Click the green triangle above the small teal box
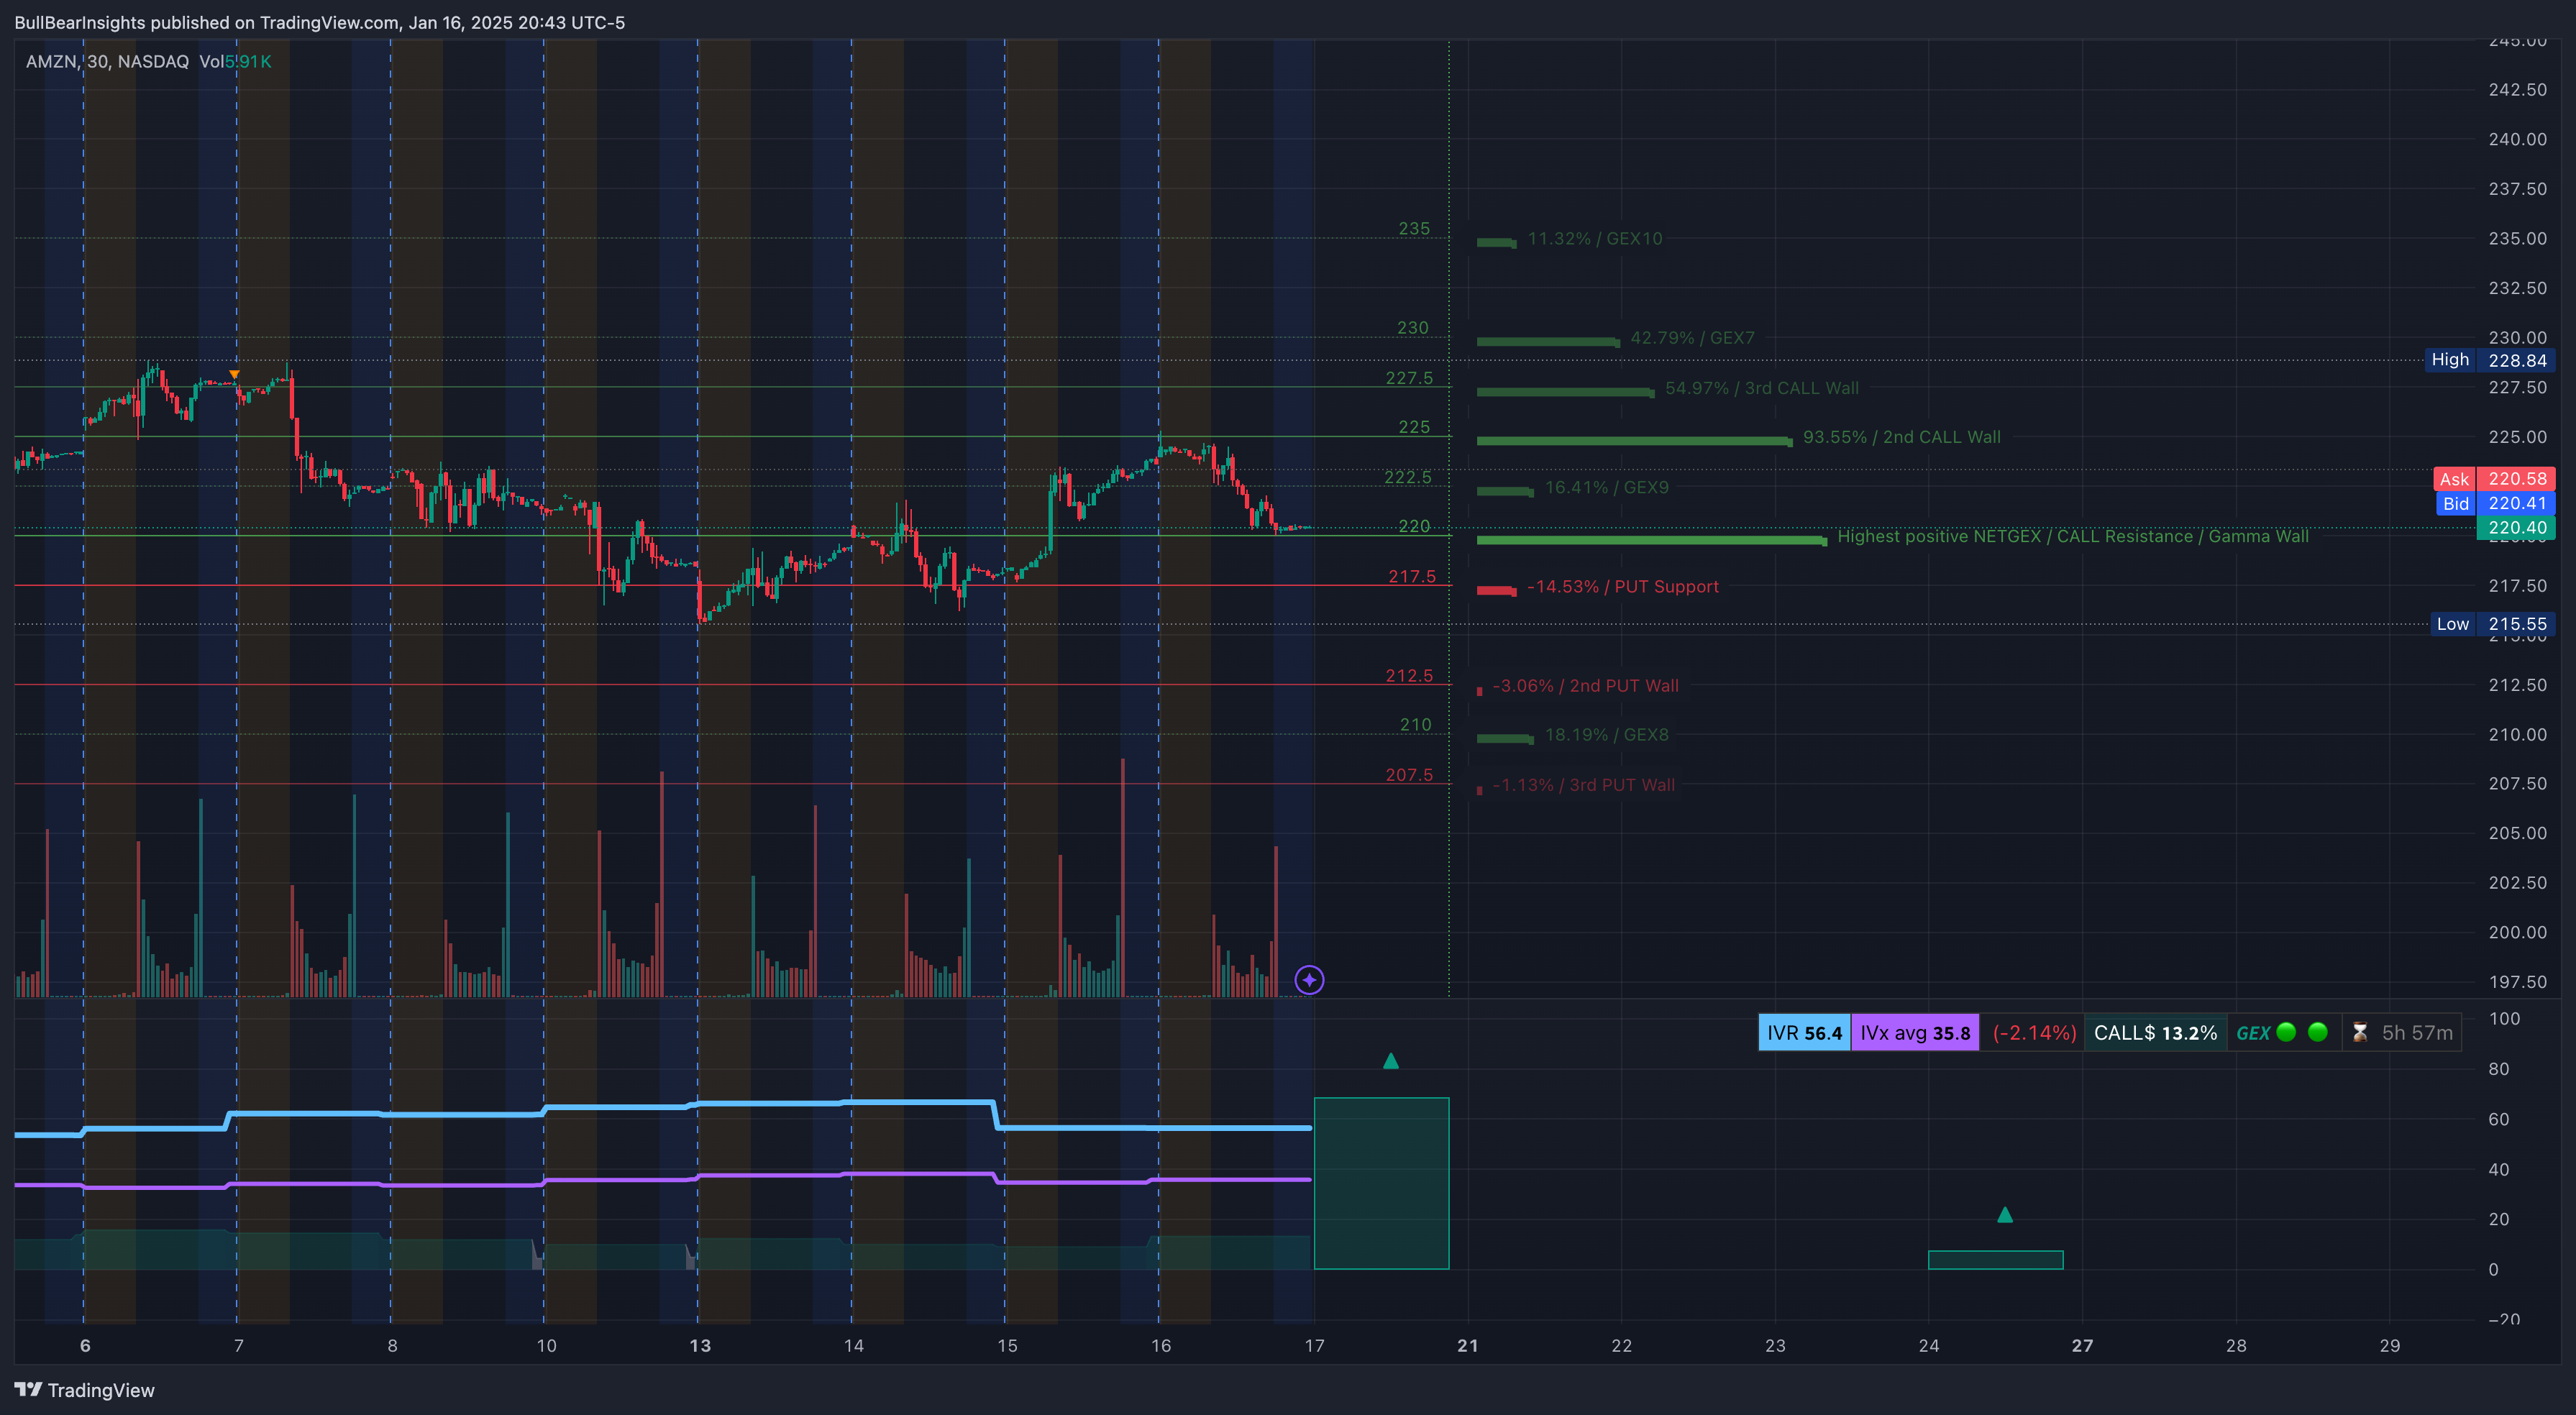Viewport: 2576px width, 1415px height. pyautogui.click(x=2004, y=1215)
